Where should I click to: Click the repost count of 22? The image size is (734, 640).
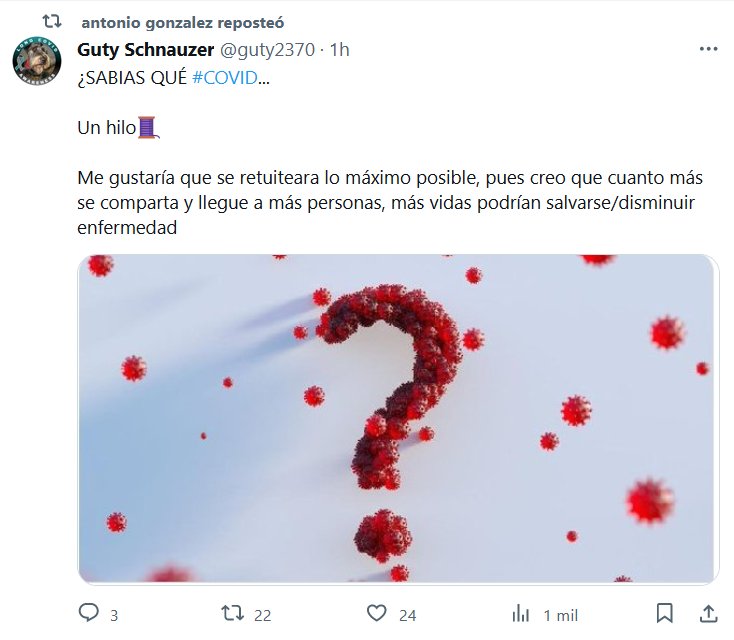coord(262,614)
